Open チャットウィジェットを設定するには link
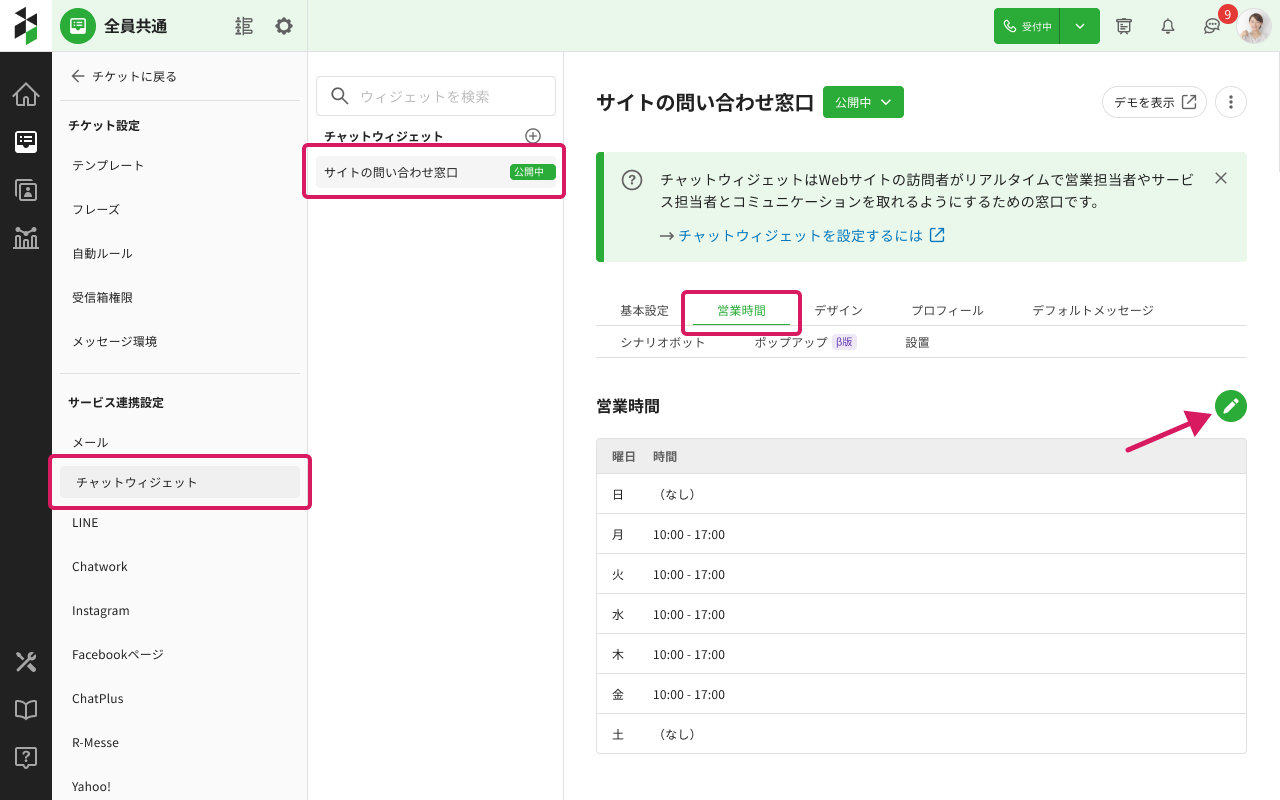 pos(802,236)
